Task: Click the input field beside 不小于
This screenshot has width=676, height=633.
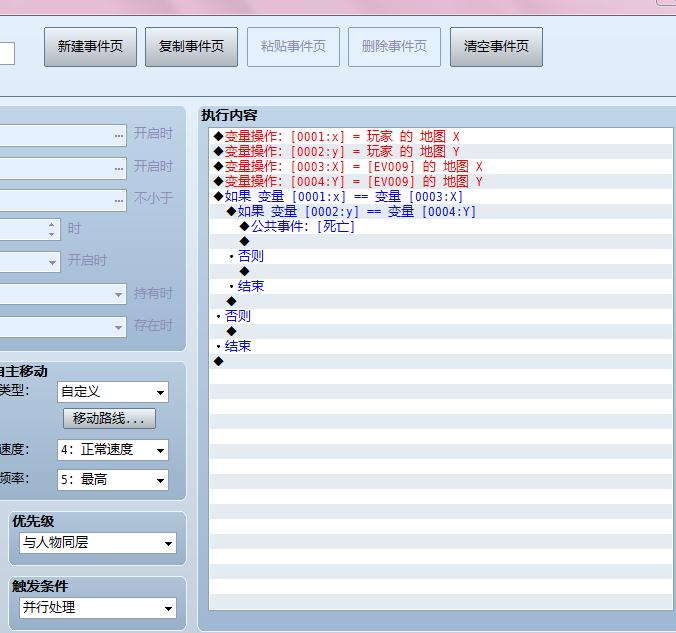Action: 63,201
